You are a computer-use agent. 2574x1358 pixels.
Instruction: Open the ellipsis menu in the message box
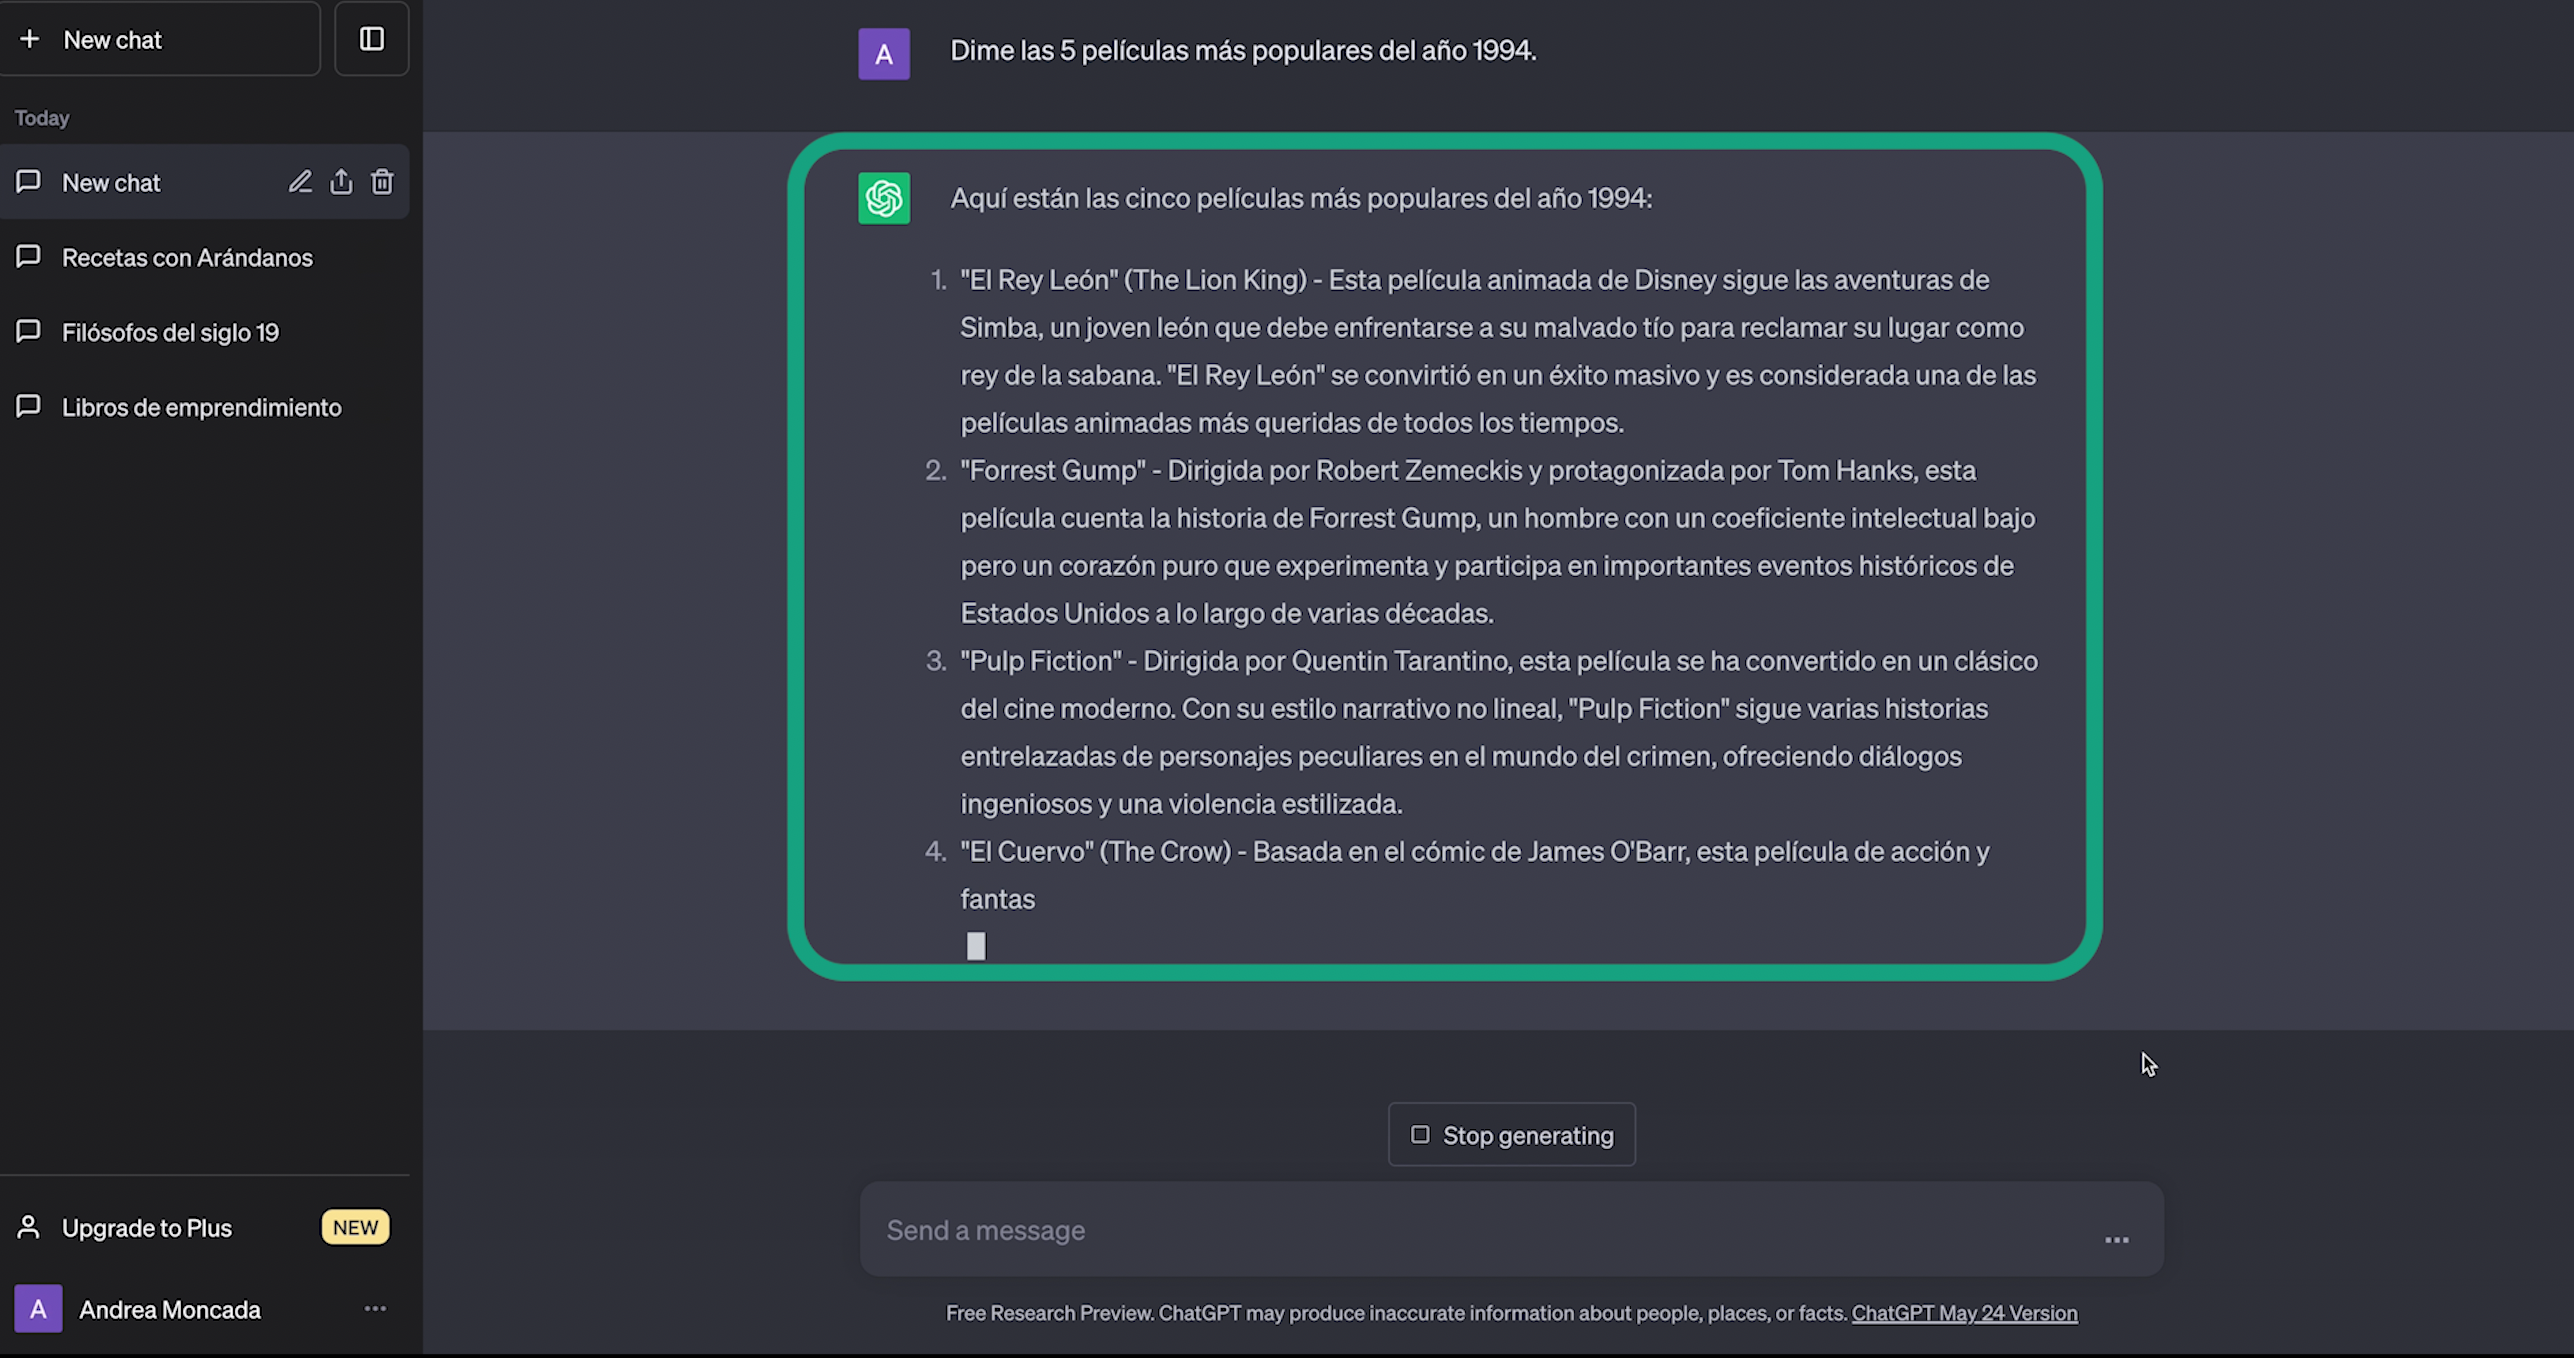pos(2117,1240)
